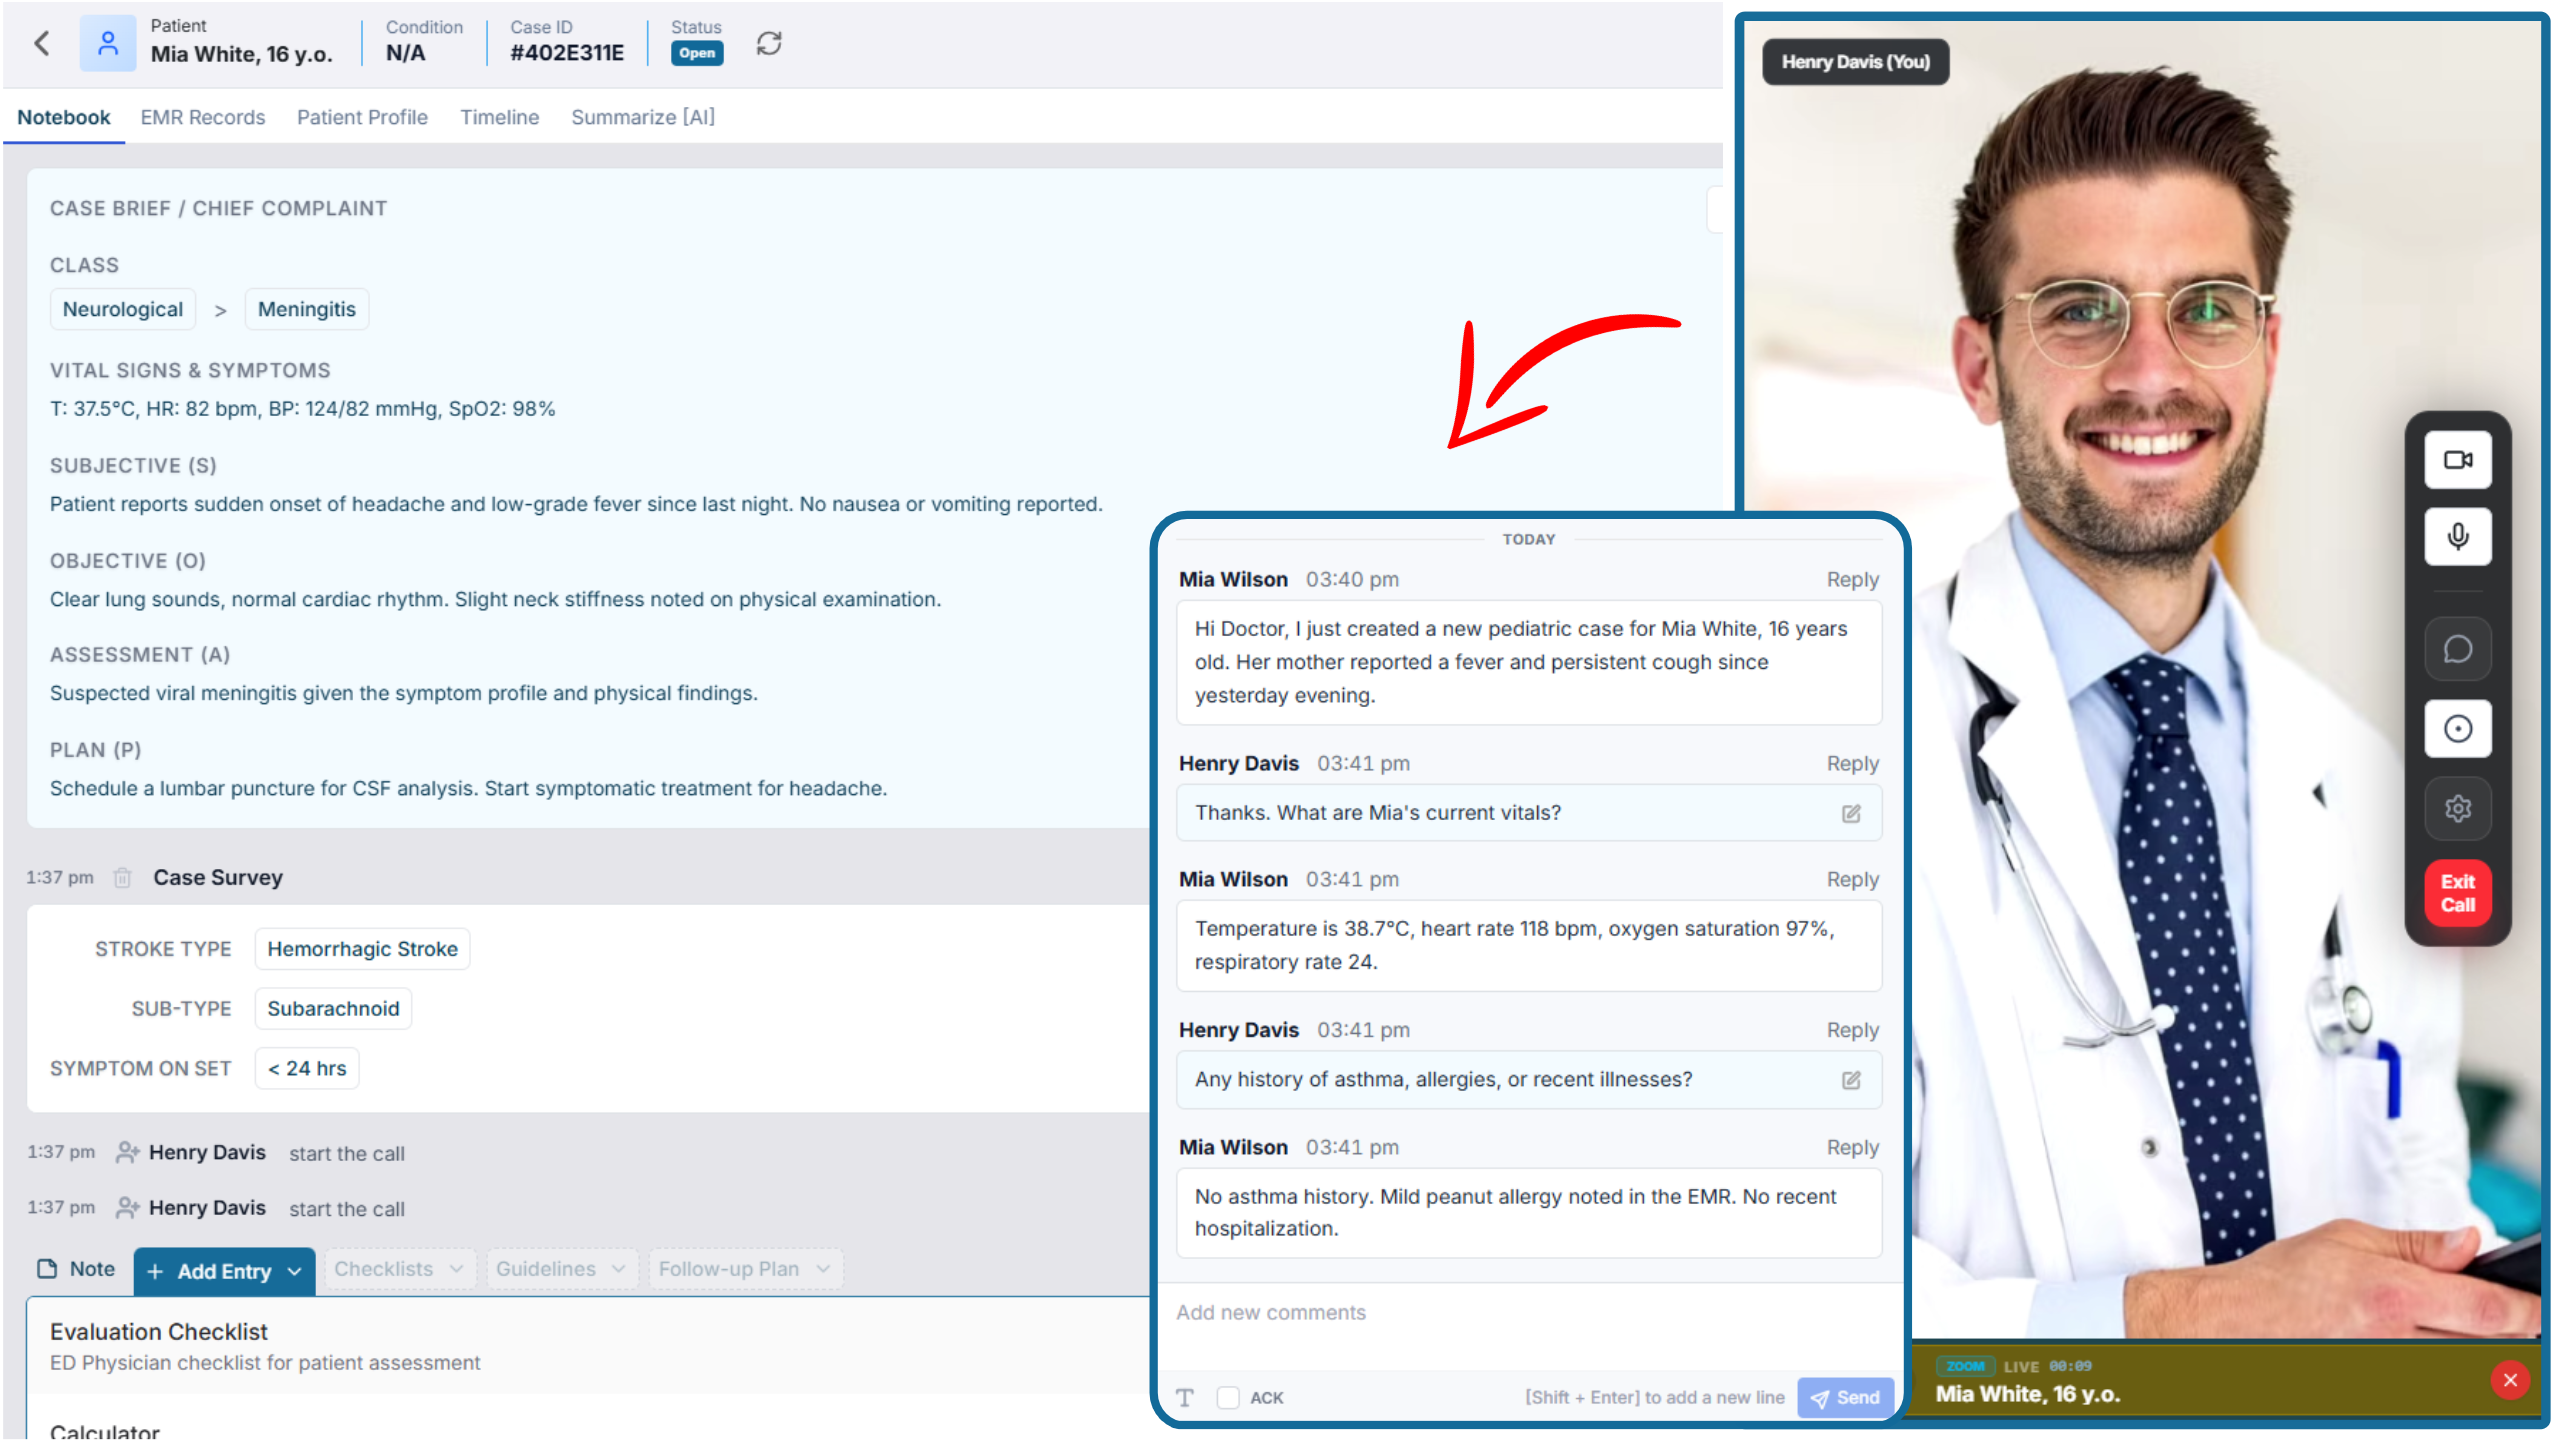Click the Case ID #402E311E text
This screenshot has height=1440, width=2560.
(x=567, y=54)
